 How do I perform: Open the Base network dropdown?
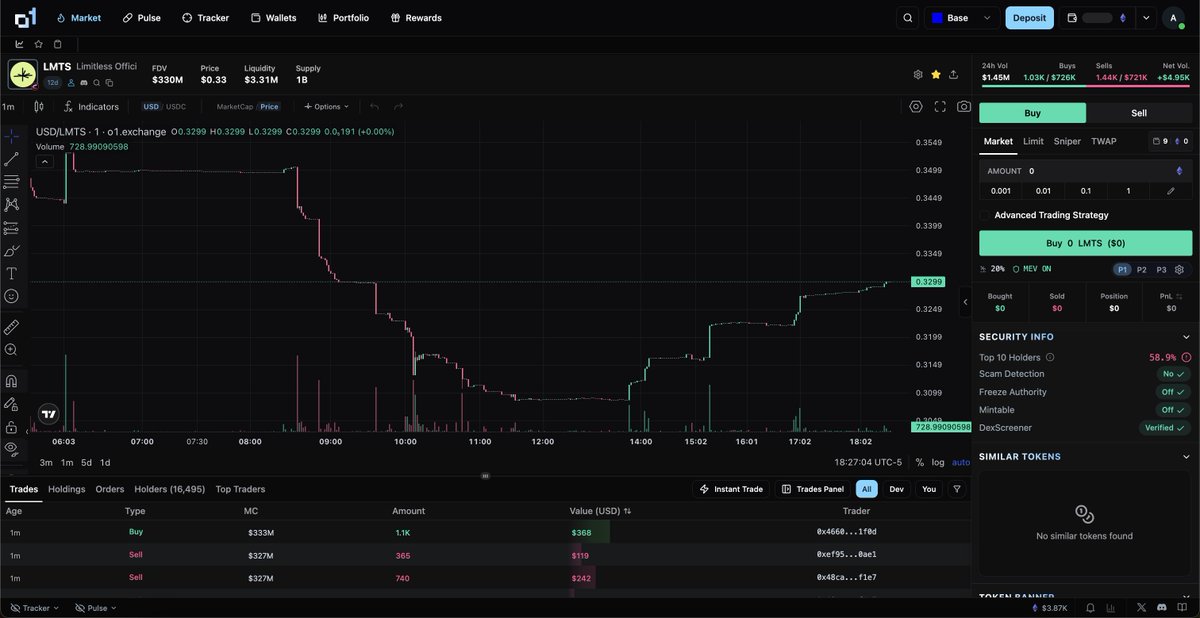coord(960,17)
